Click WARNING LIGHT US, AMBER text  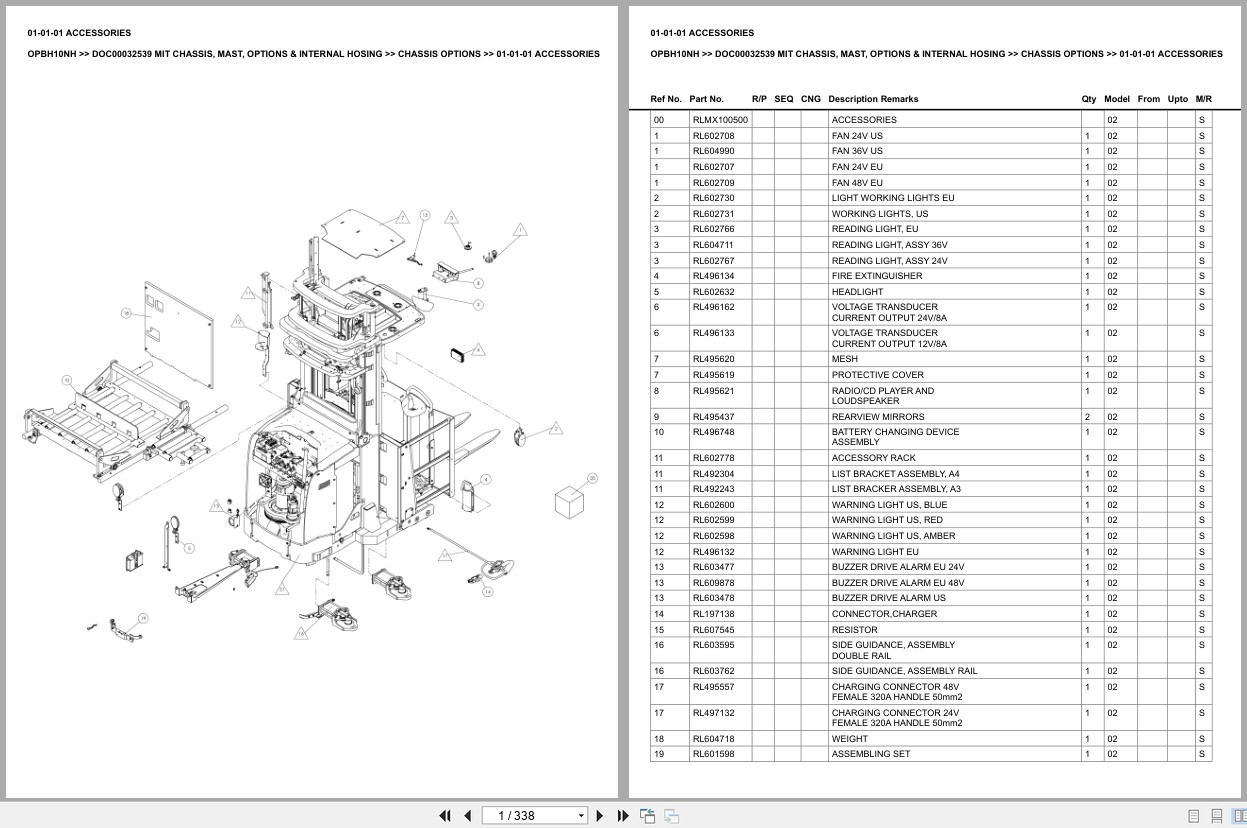(893, 536)
